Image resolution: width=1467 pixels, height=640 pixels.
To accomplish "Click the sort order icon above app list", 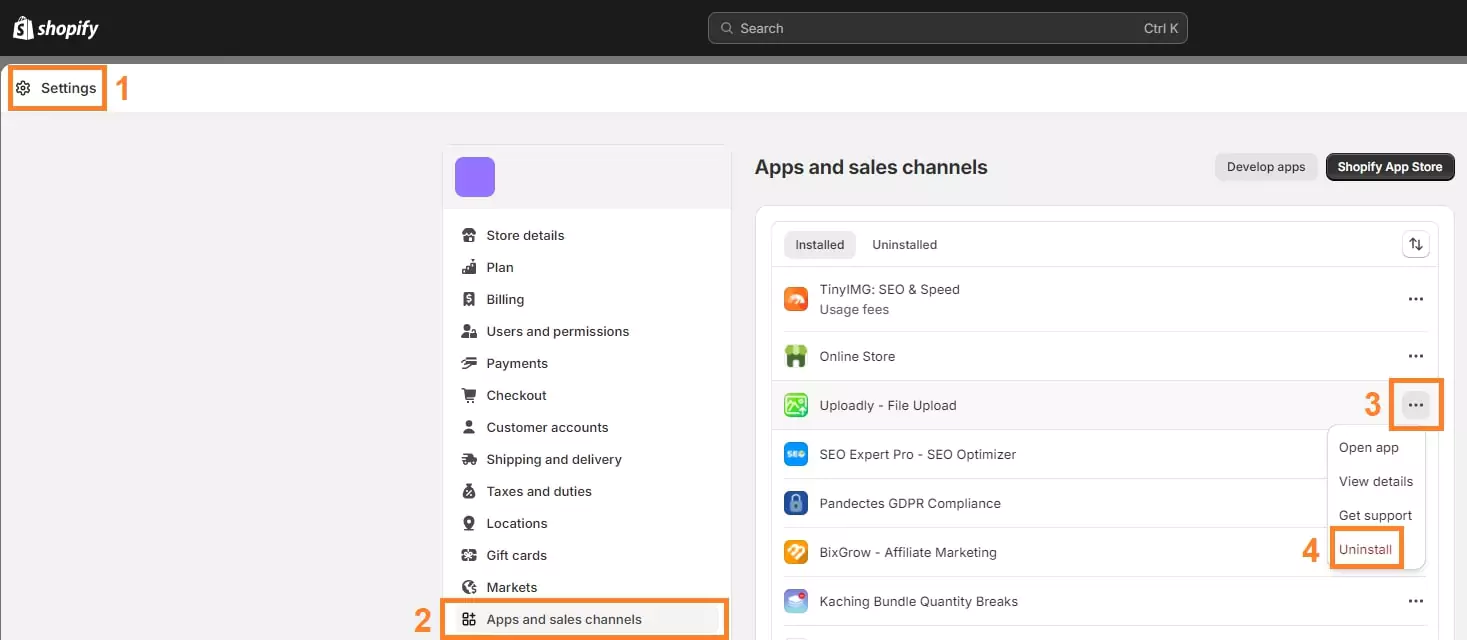I will coord(1415,243).
